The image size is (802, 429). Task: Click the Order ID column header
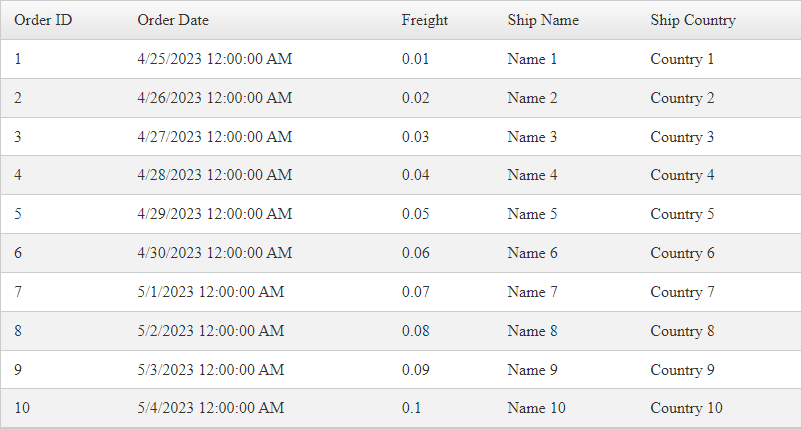42,20
